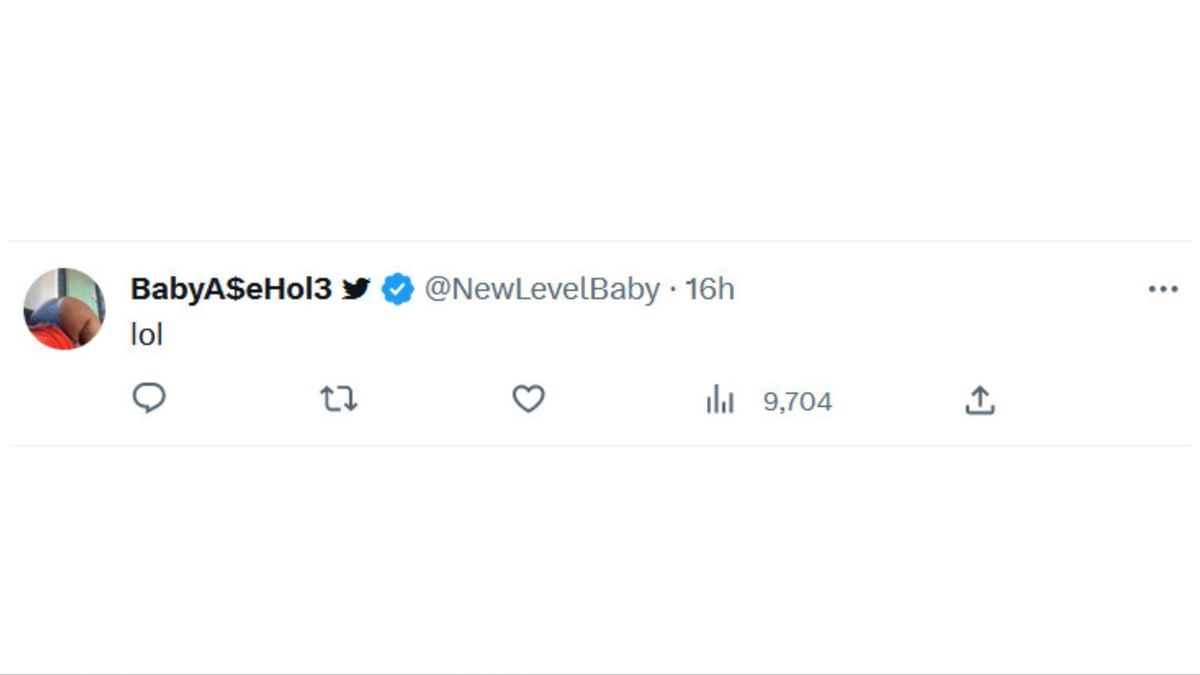Click the blank white area above the tweet
Screen dimensions: 1200x675
[x=600, y=120]
